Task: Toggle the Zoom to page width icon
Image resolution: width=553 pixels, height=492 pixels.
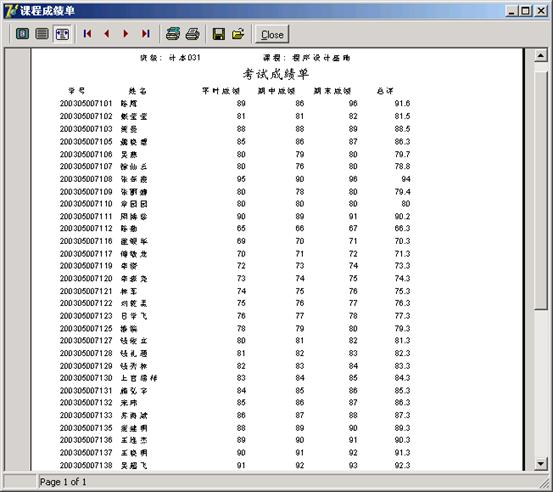Action: pos(62,34)
